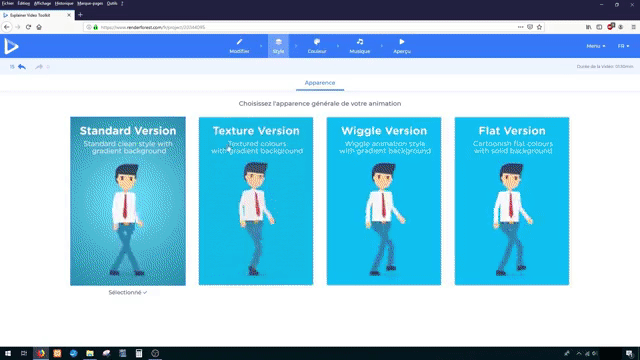
Task: Choose the Flat Version style
Action: 512,201
